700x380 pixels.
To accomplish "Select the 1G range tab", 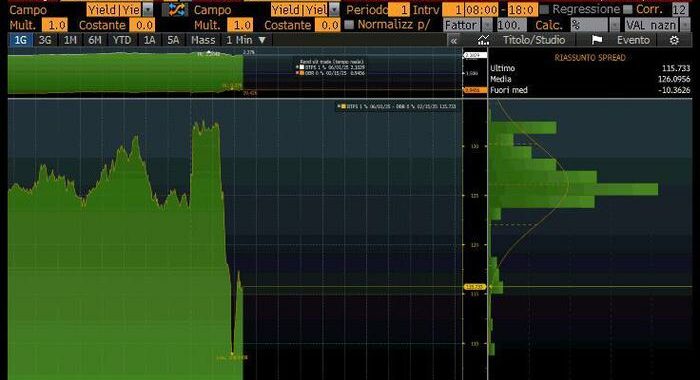I will 20,40.
